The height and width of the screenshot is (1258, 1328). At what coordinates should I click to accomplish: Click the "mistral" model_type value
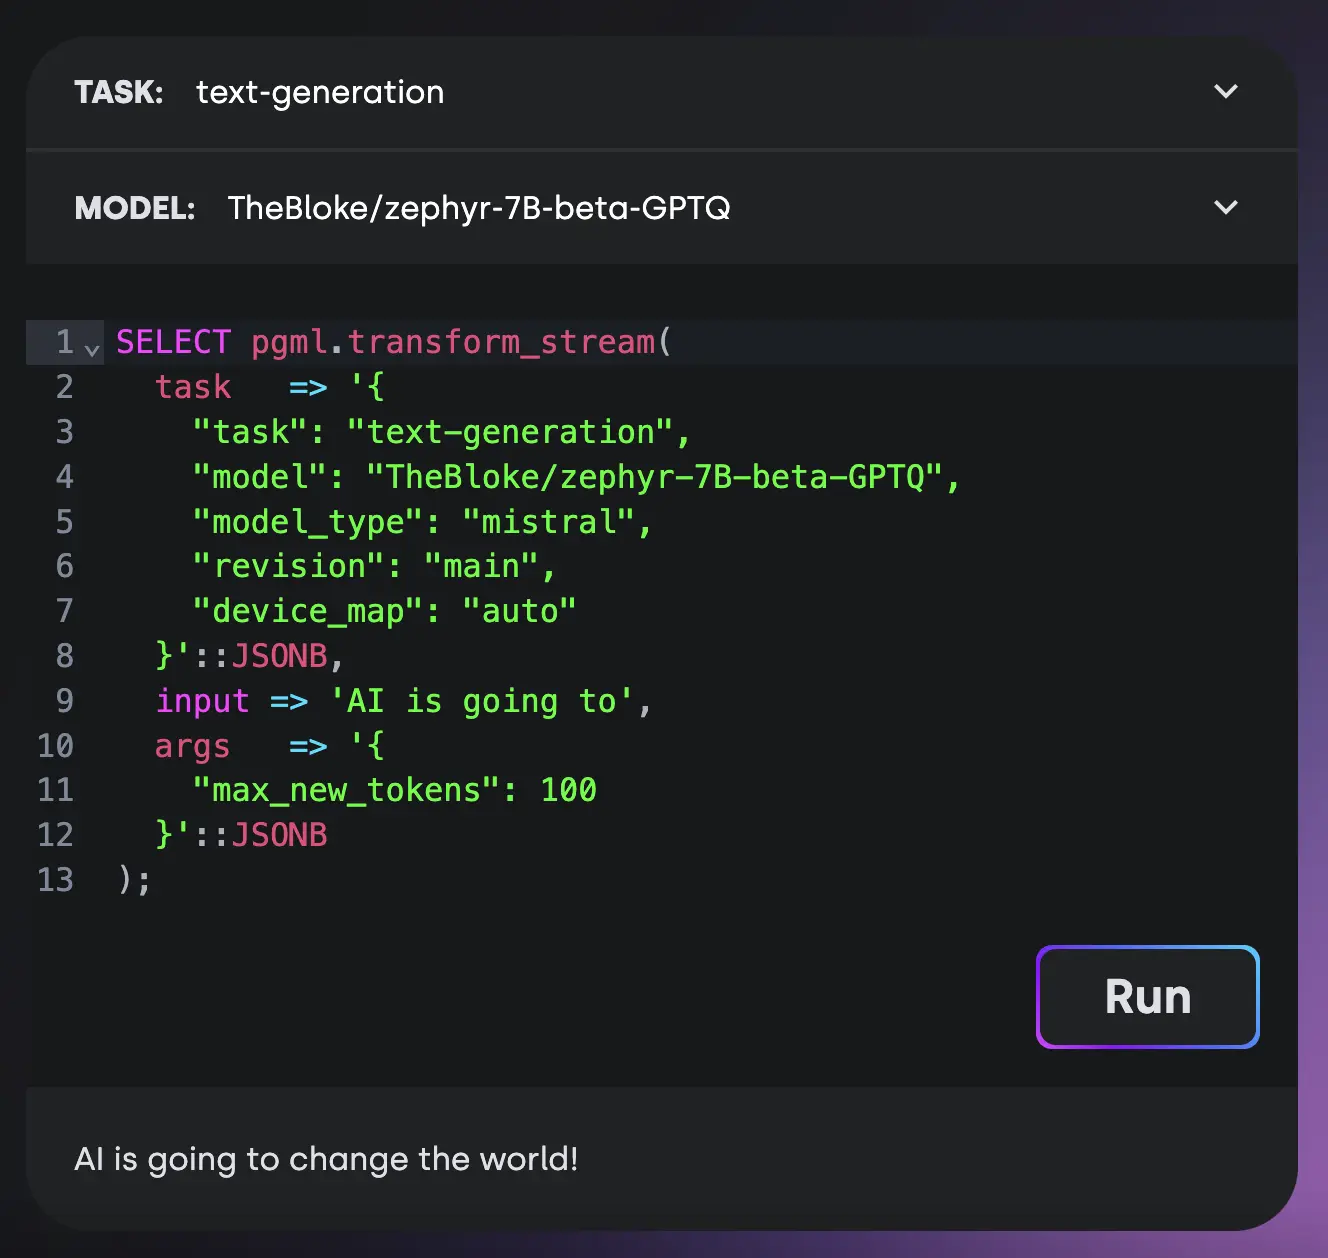[x=548, y=522]
